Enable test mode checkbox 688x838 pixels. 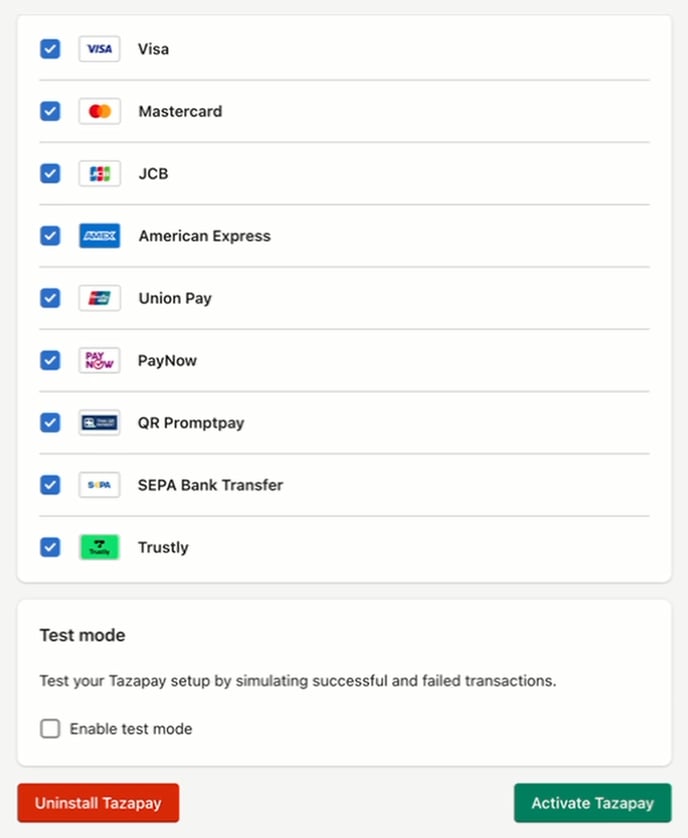[50, 728]
